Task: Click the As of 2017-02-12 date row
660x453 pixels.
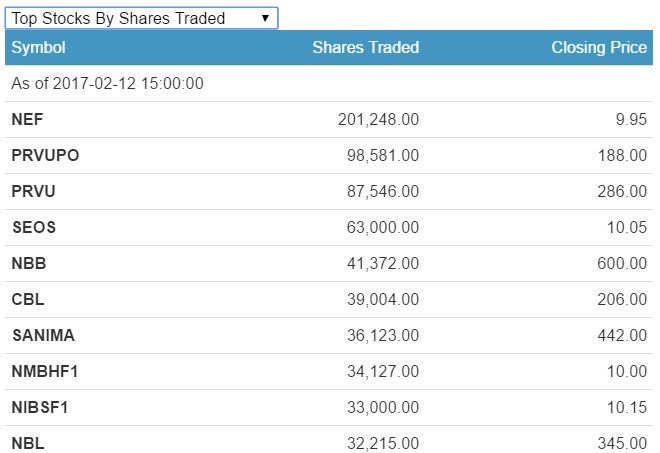Action: coord(107,83)
